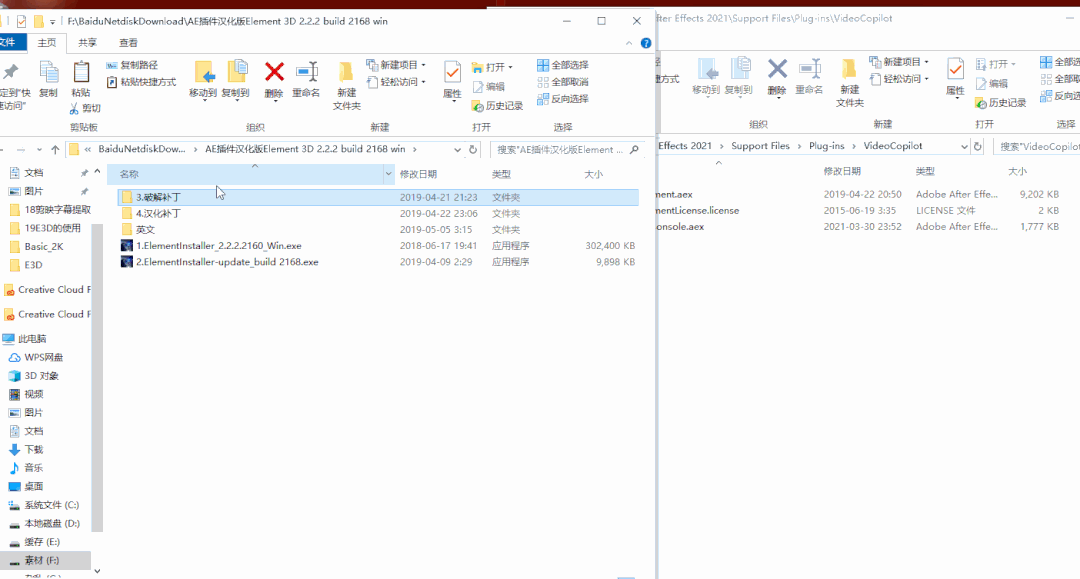Click 复制路径 in front window ribbon

(132, 65)
